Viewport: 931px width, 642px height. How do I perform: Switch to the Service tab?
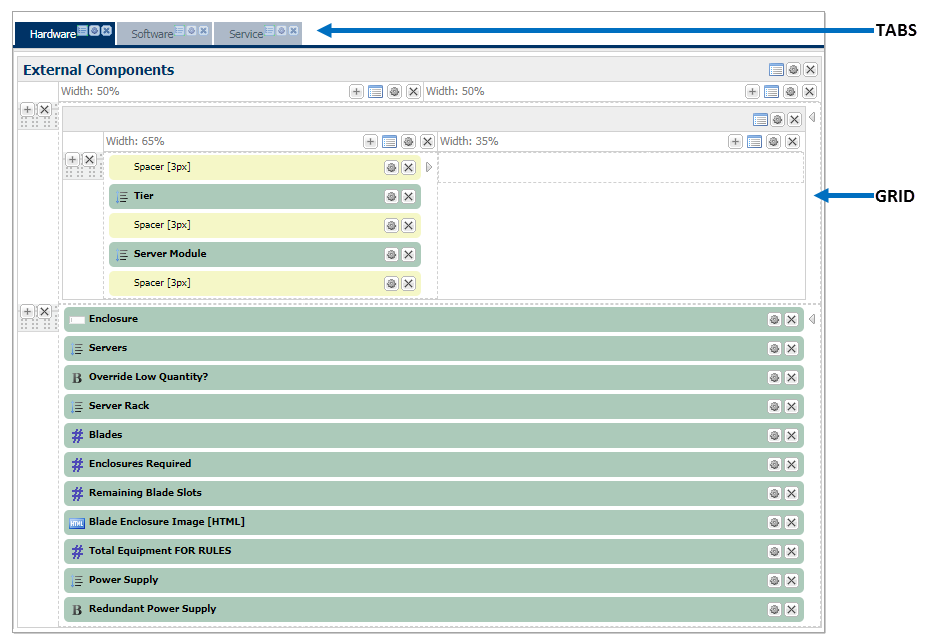(x=245, y=32)
